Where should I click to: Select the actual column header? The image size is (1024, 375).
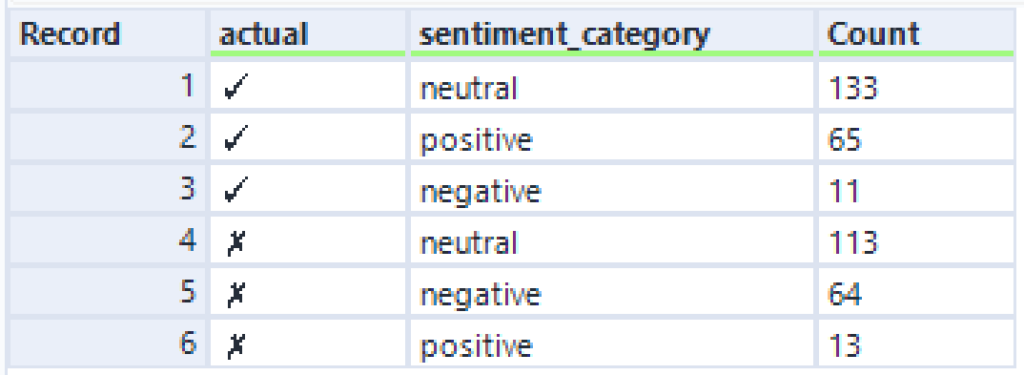click(308, 33)
